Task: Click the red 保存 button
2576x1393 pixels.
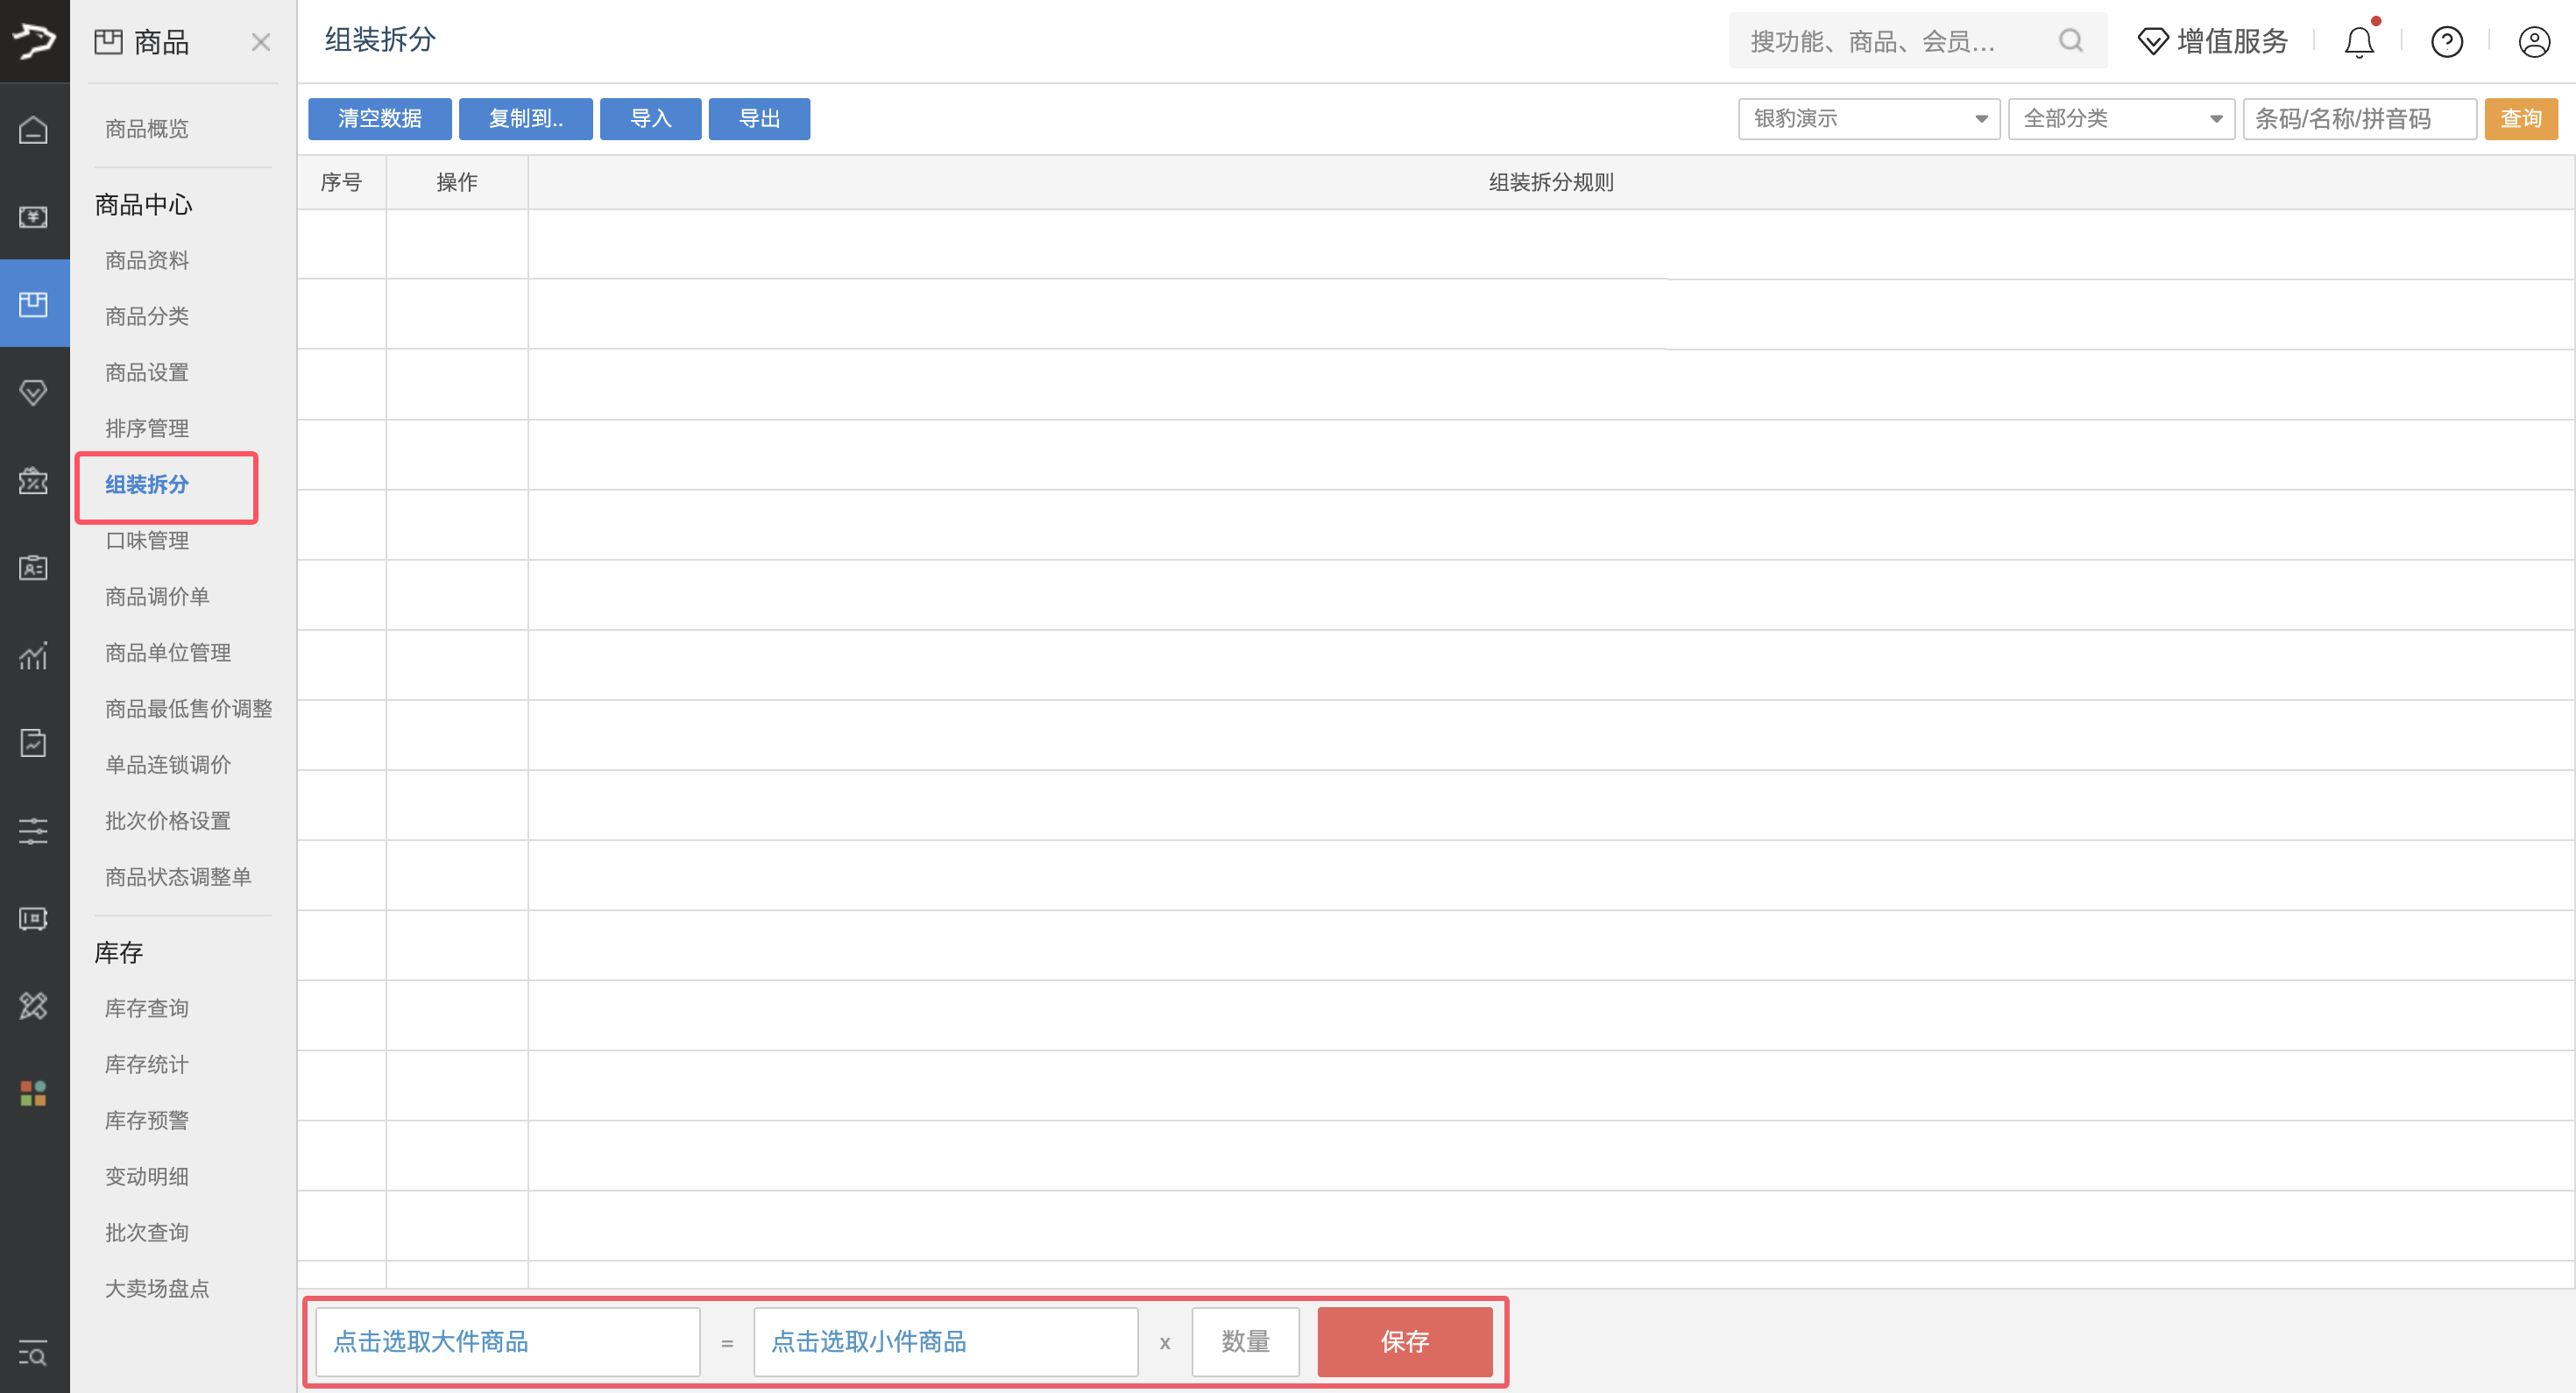Action: [1405, 1342]
